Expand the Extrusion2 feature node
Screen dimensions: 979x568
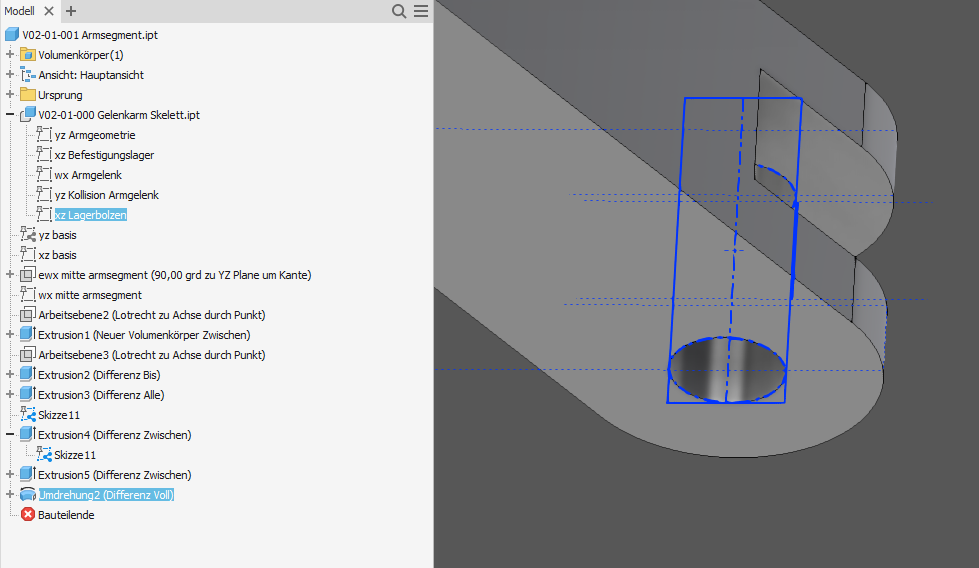(x=9, y=375)
